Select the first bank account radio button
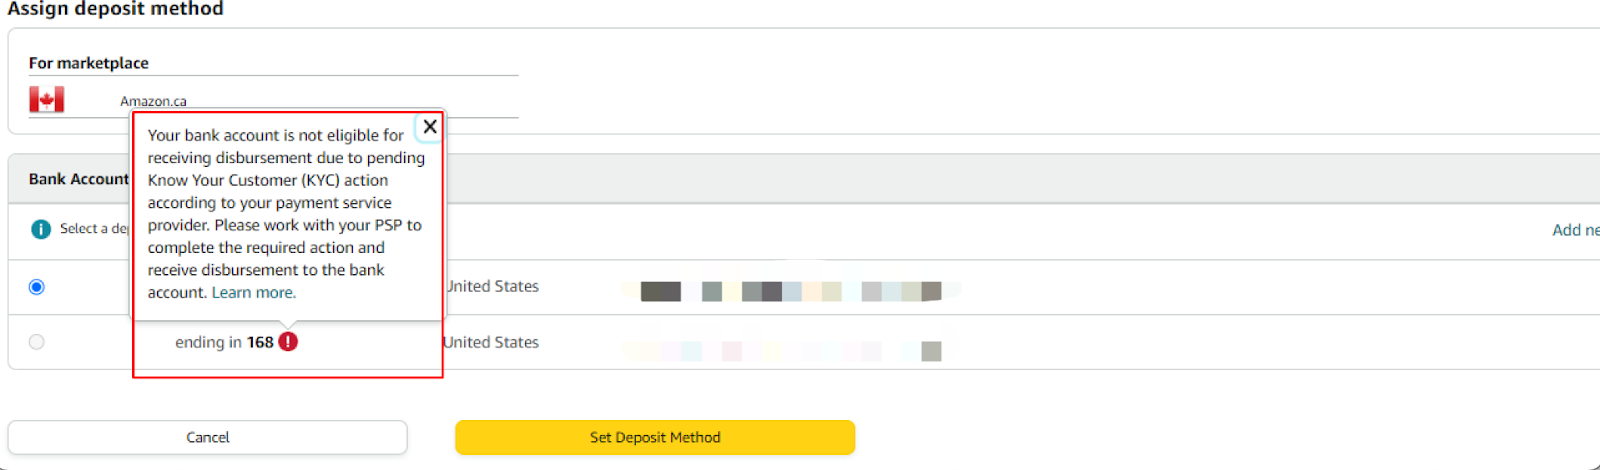Image resolution: width=1600 pixels, height=470 pixels. coord(37,287)
